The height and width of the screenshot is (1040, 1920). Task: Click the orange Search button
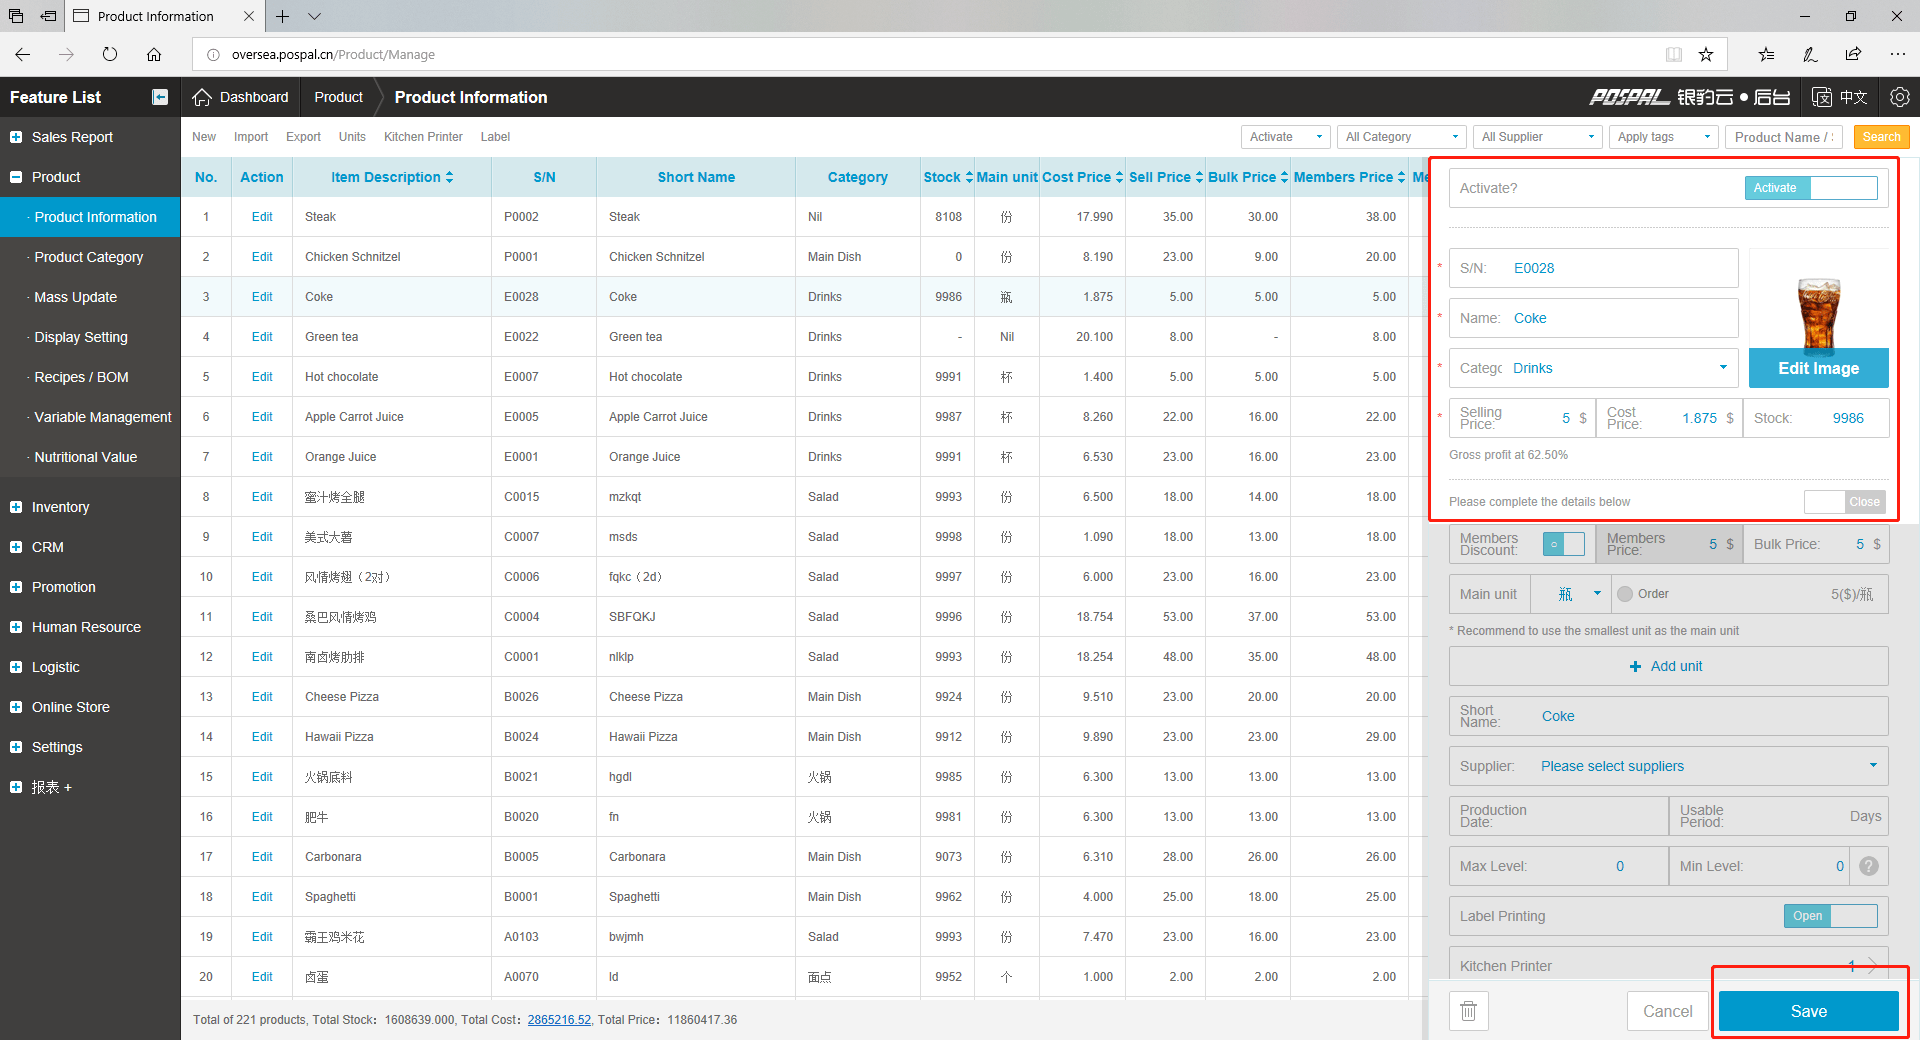(1881, 137)
